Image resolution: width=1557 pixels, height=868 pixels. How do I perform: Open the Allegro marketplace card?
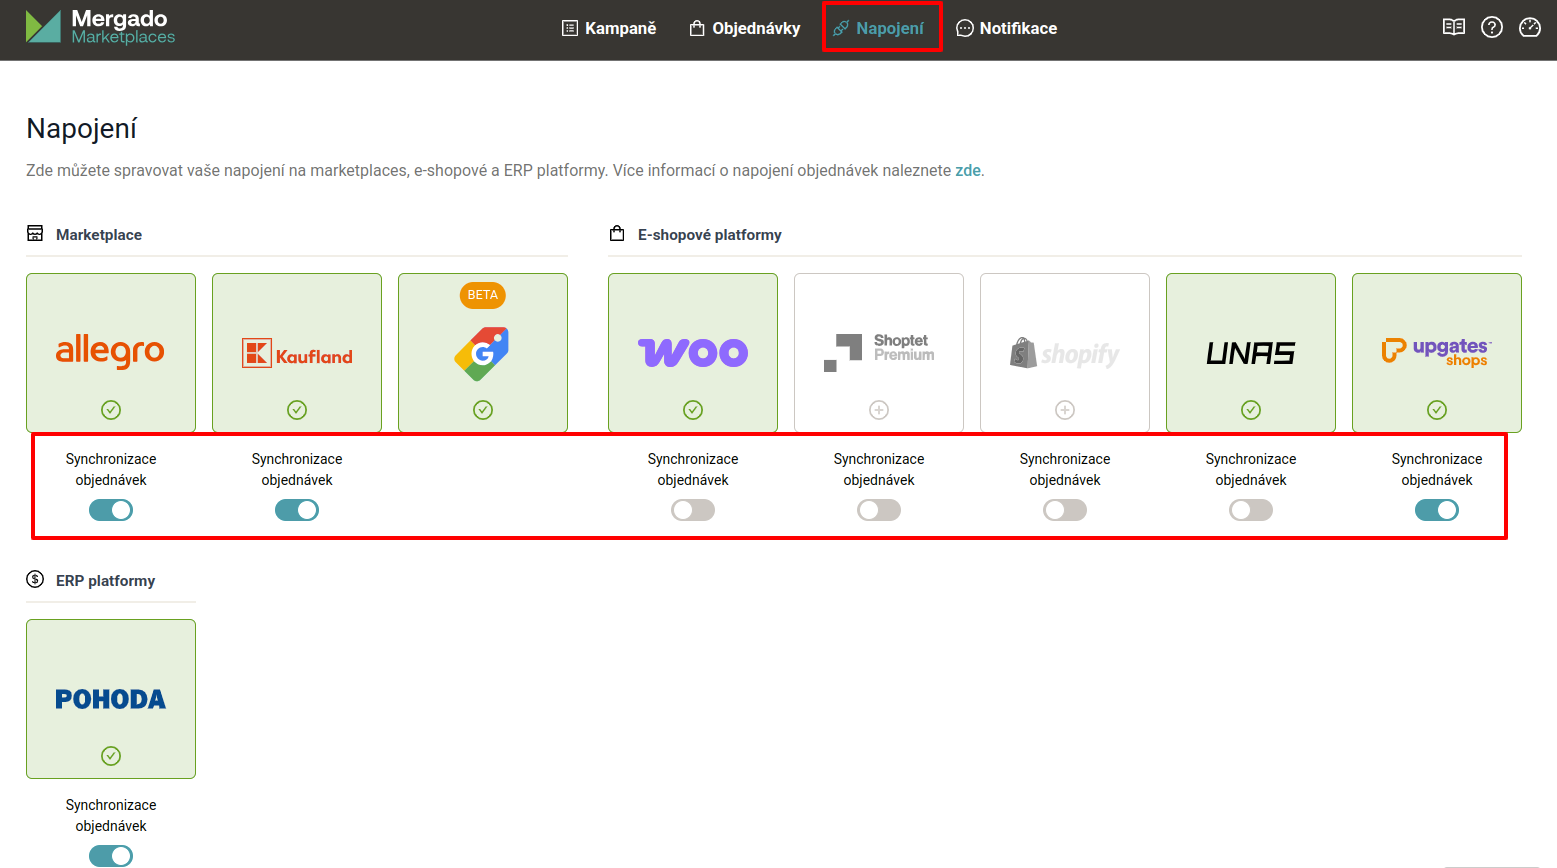pos(111,352)
